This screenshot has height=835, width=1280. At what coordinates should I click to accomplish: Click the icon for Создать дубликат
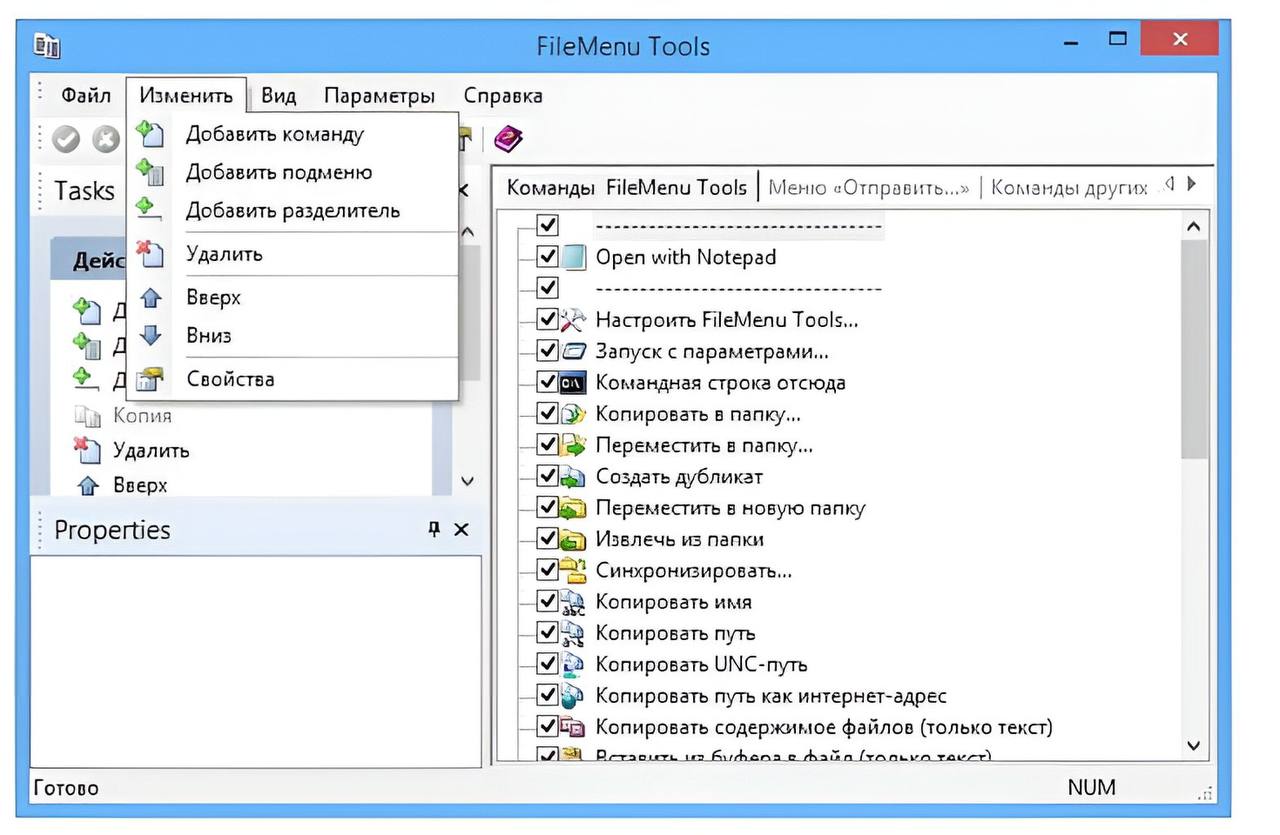coord(573,477)
